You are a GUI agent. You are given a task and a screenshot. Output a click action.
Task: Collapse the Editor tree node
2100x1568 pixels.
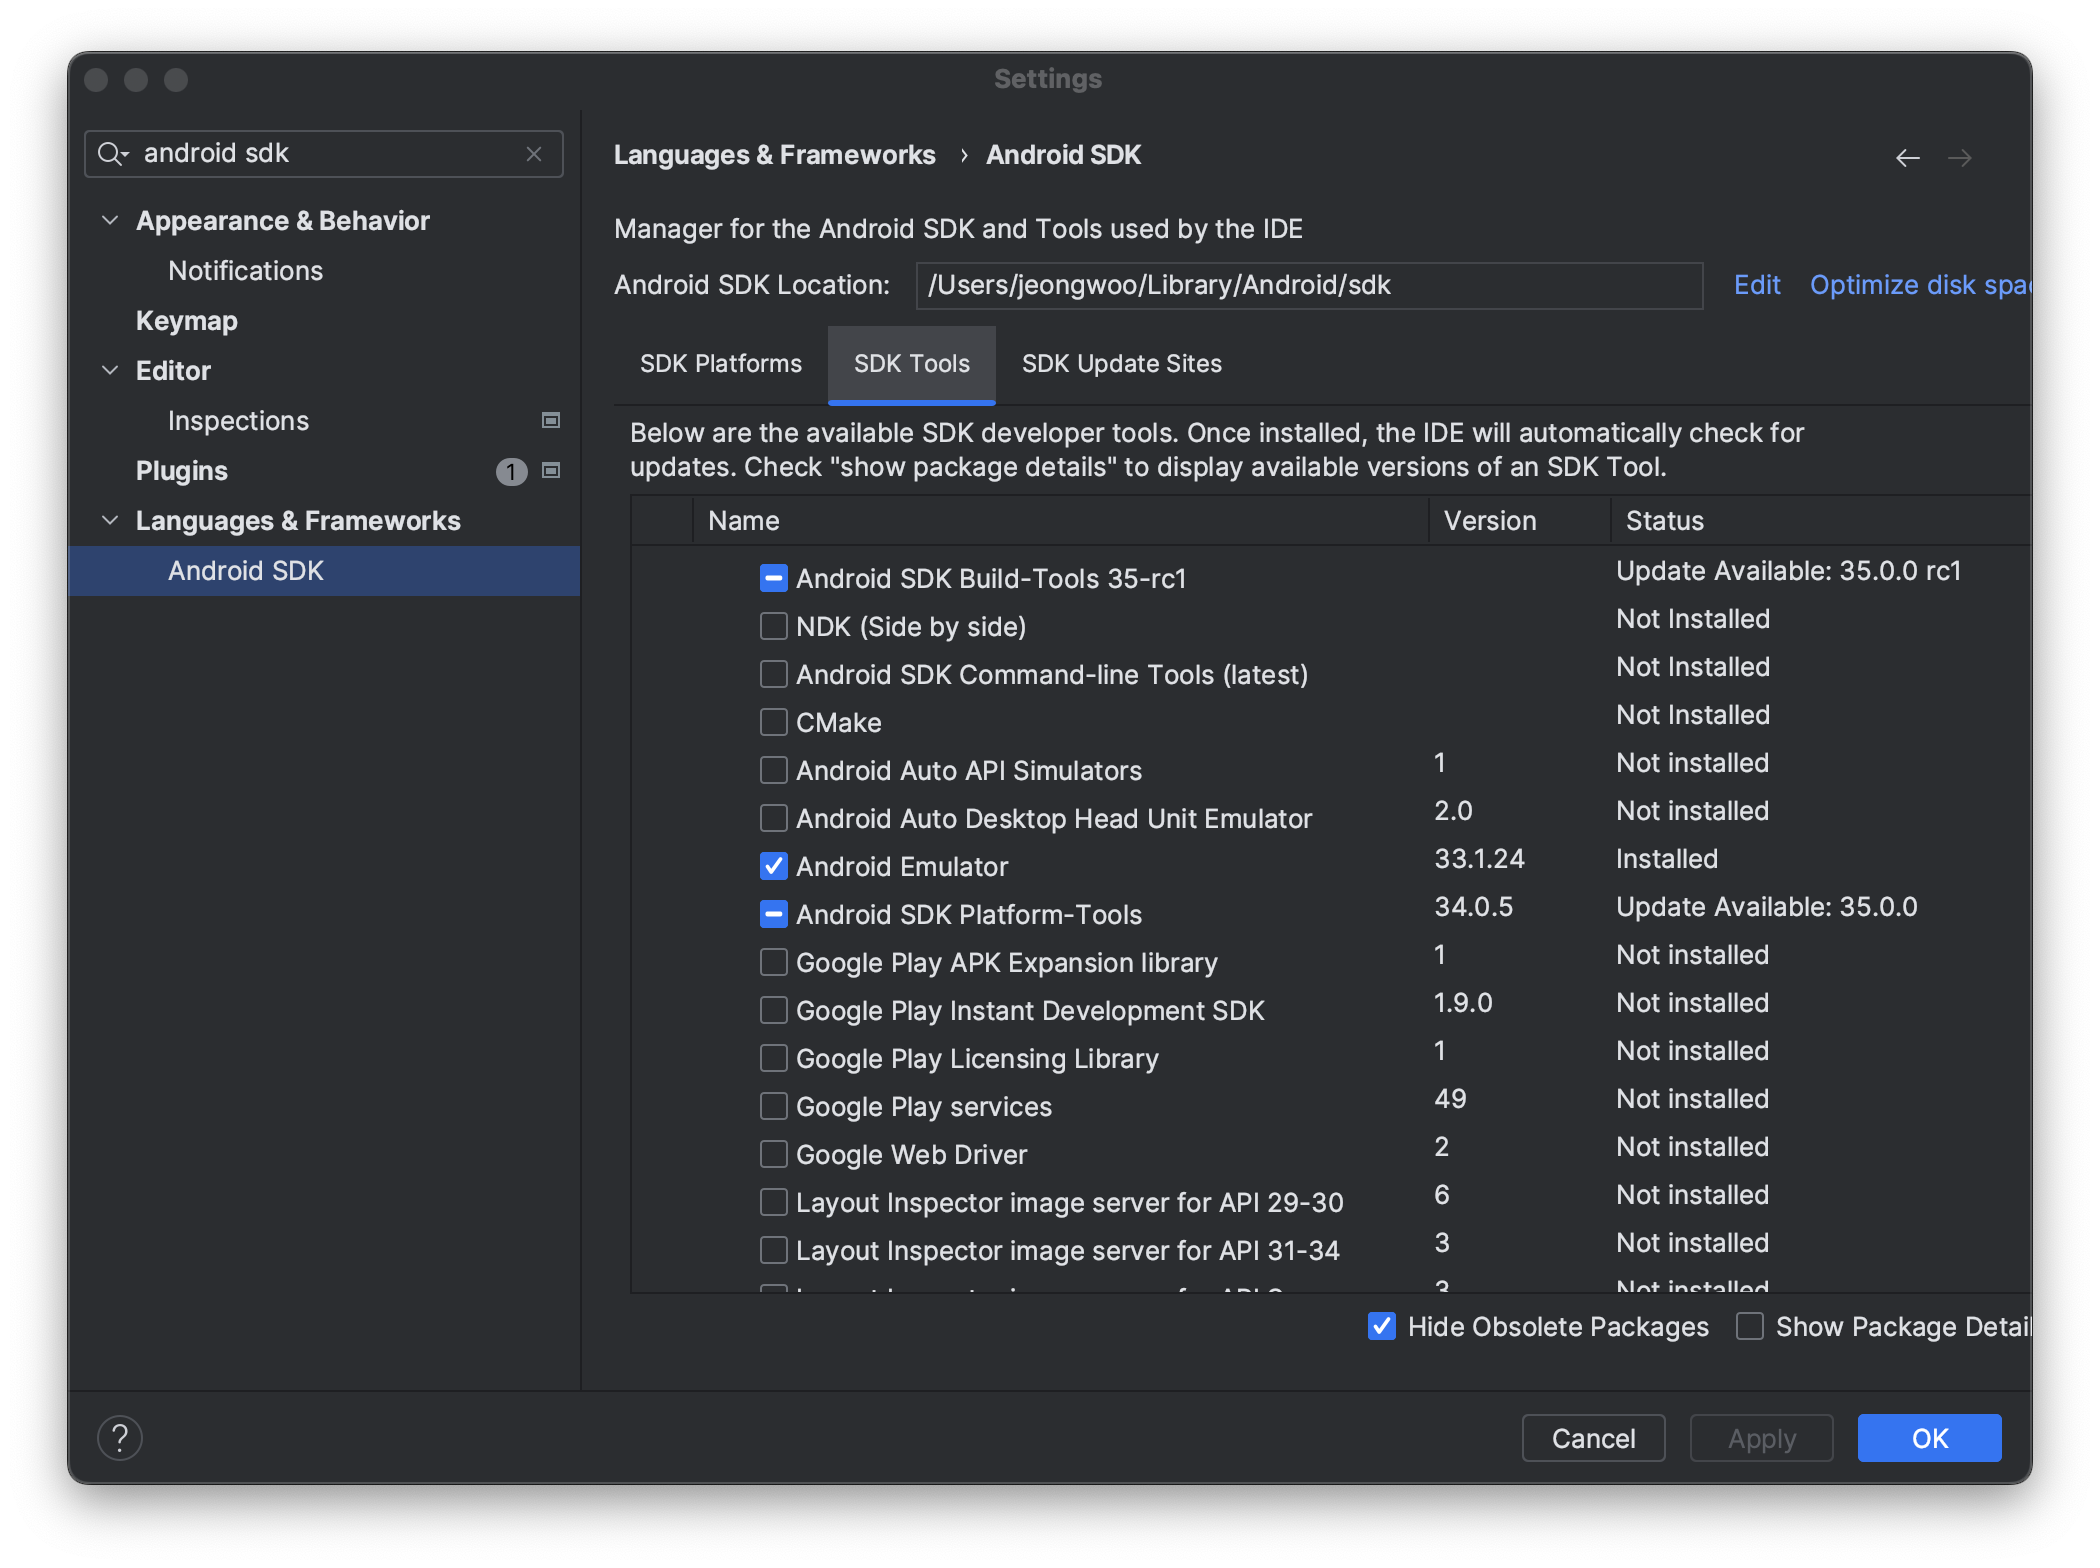(x=110, y=371)
